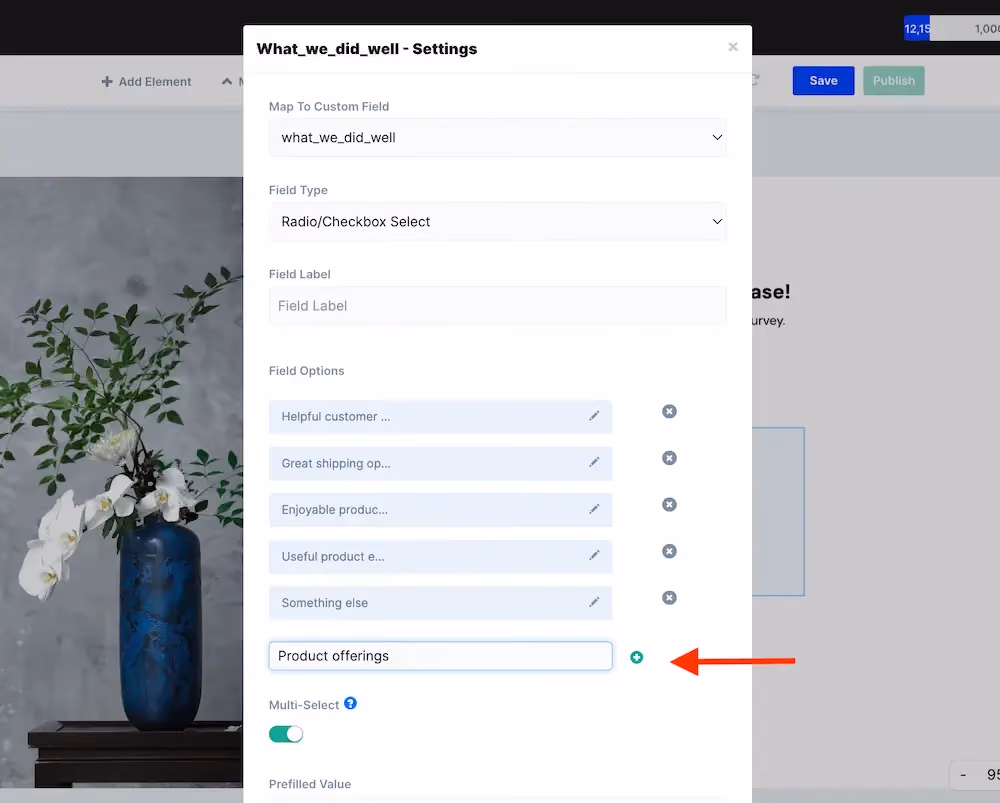Open the Field Type dropdown
The image size is (1000, 803).
(x=497, y=221)
